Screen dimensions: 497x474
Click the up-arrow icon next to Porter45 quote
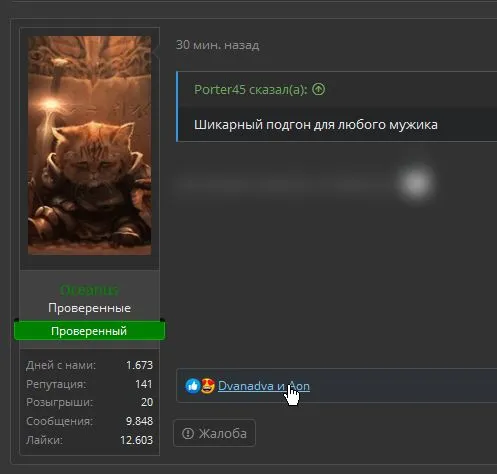(x=319, y=89)
